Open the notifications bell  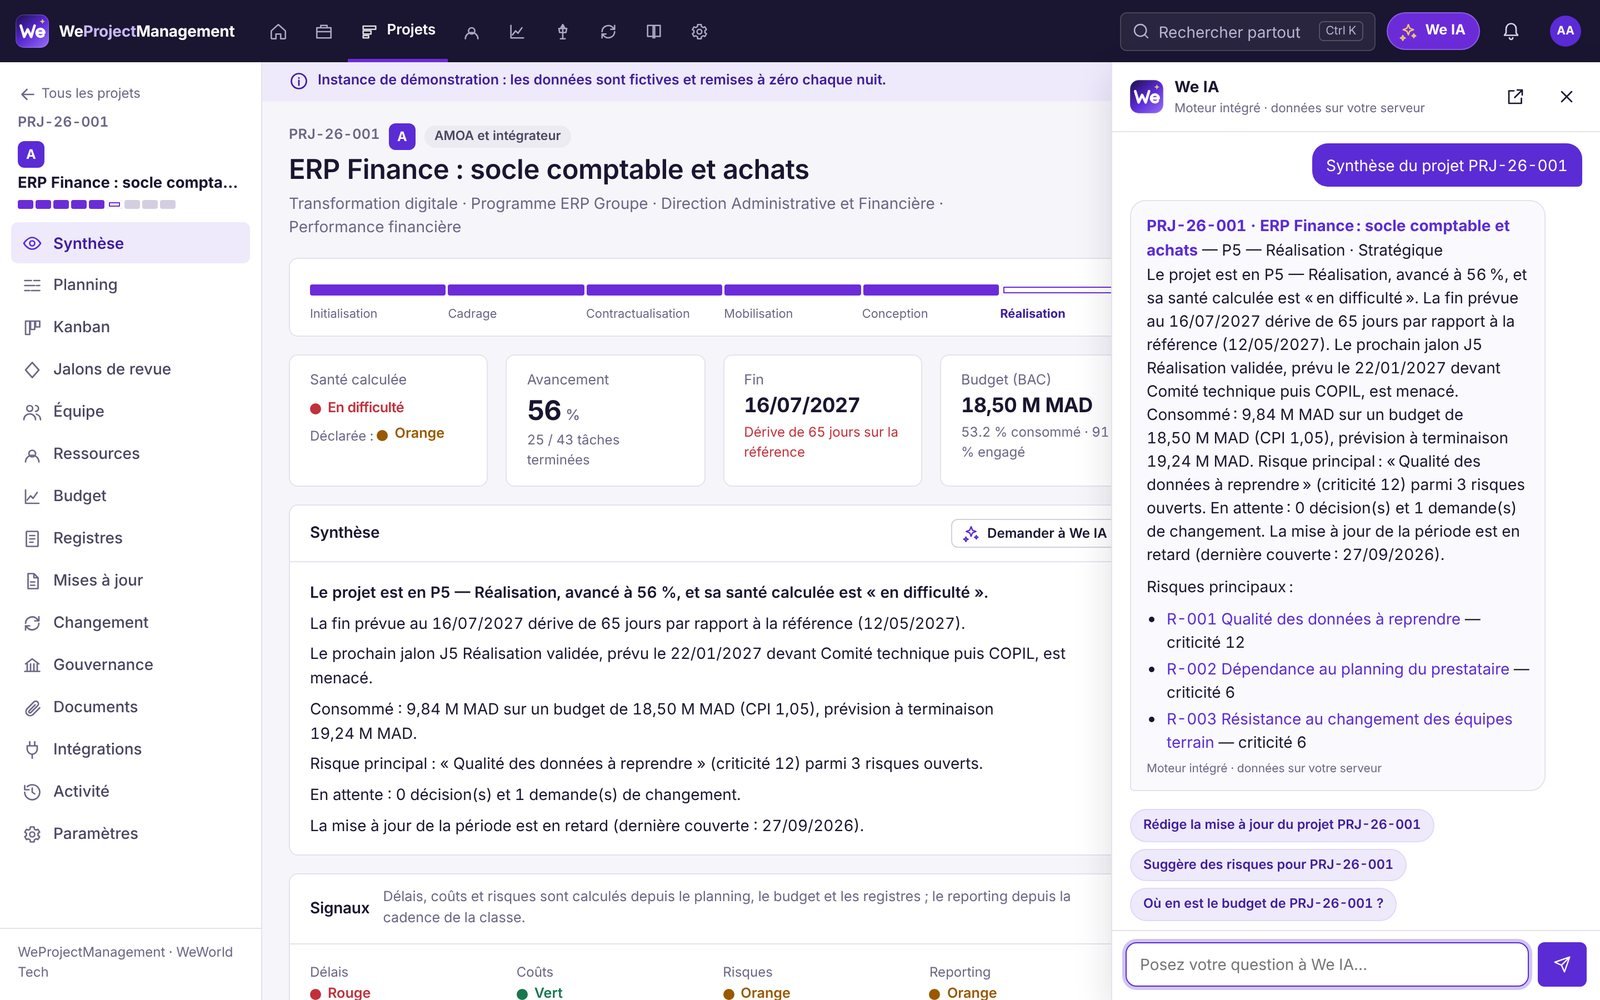pyautogui.click(x=1511, y=31)
